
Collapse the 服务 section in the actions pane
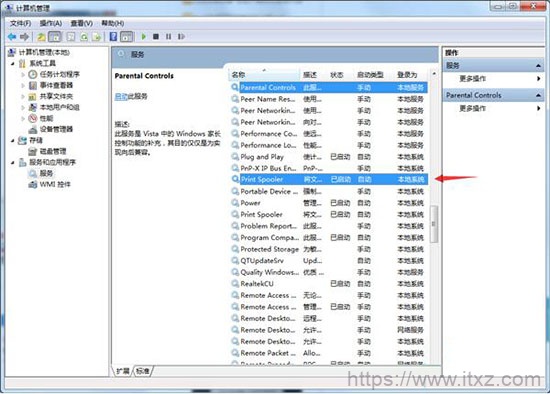[538, 66]
